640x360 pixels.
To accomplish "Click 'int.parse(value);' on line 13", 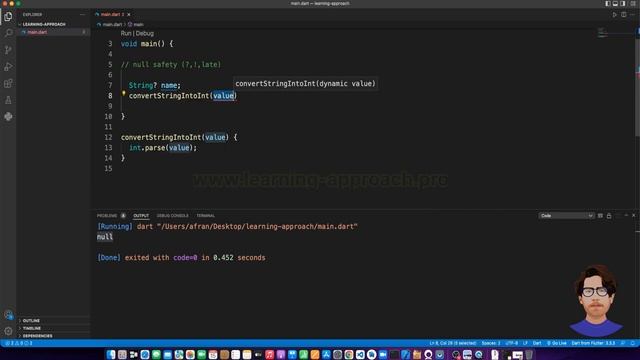I will (x=163, y=148).
